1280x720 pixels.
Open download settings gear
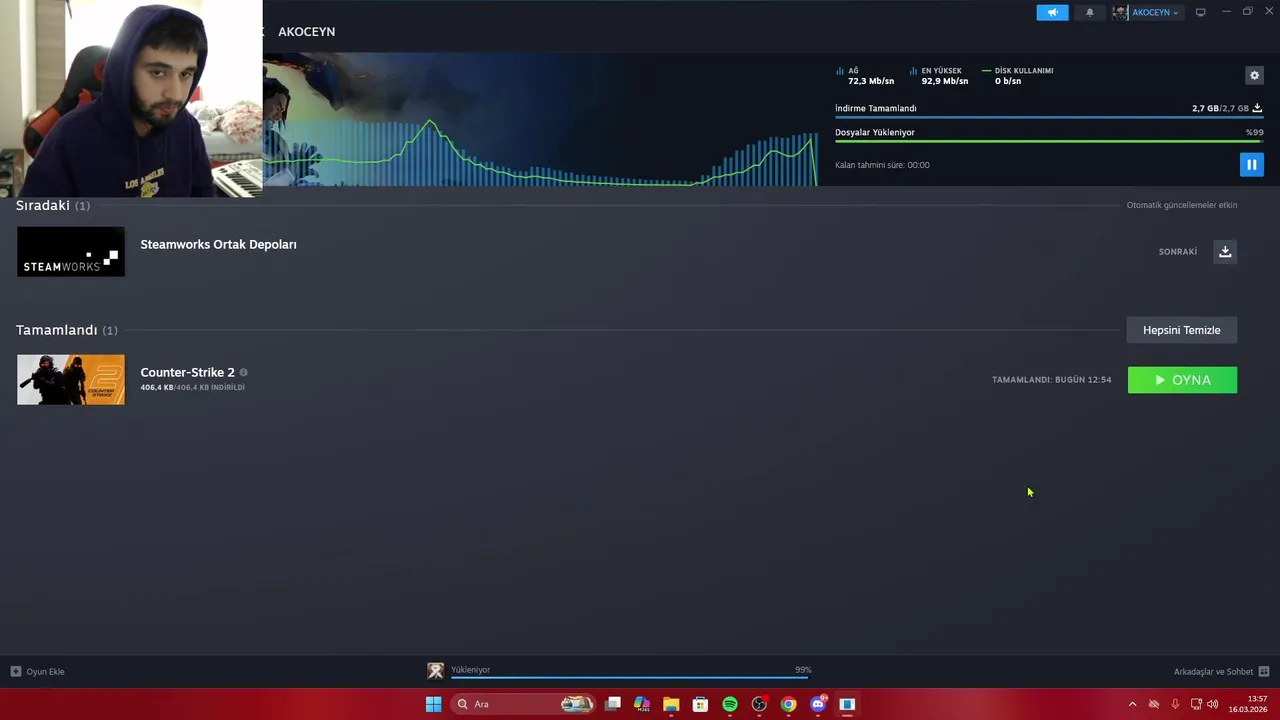coord(1254,75)
